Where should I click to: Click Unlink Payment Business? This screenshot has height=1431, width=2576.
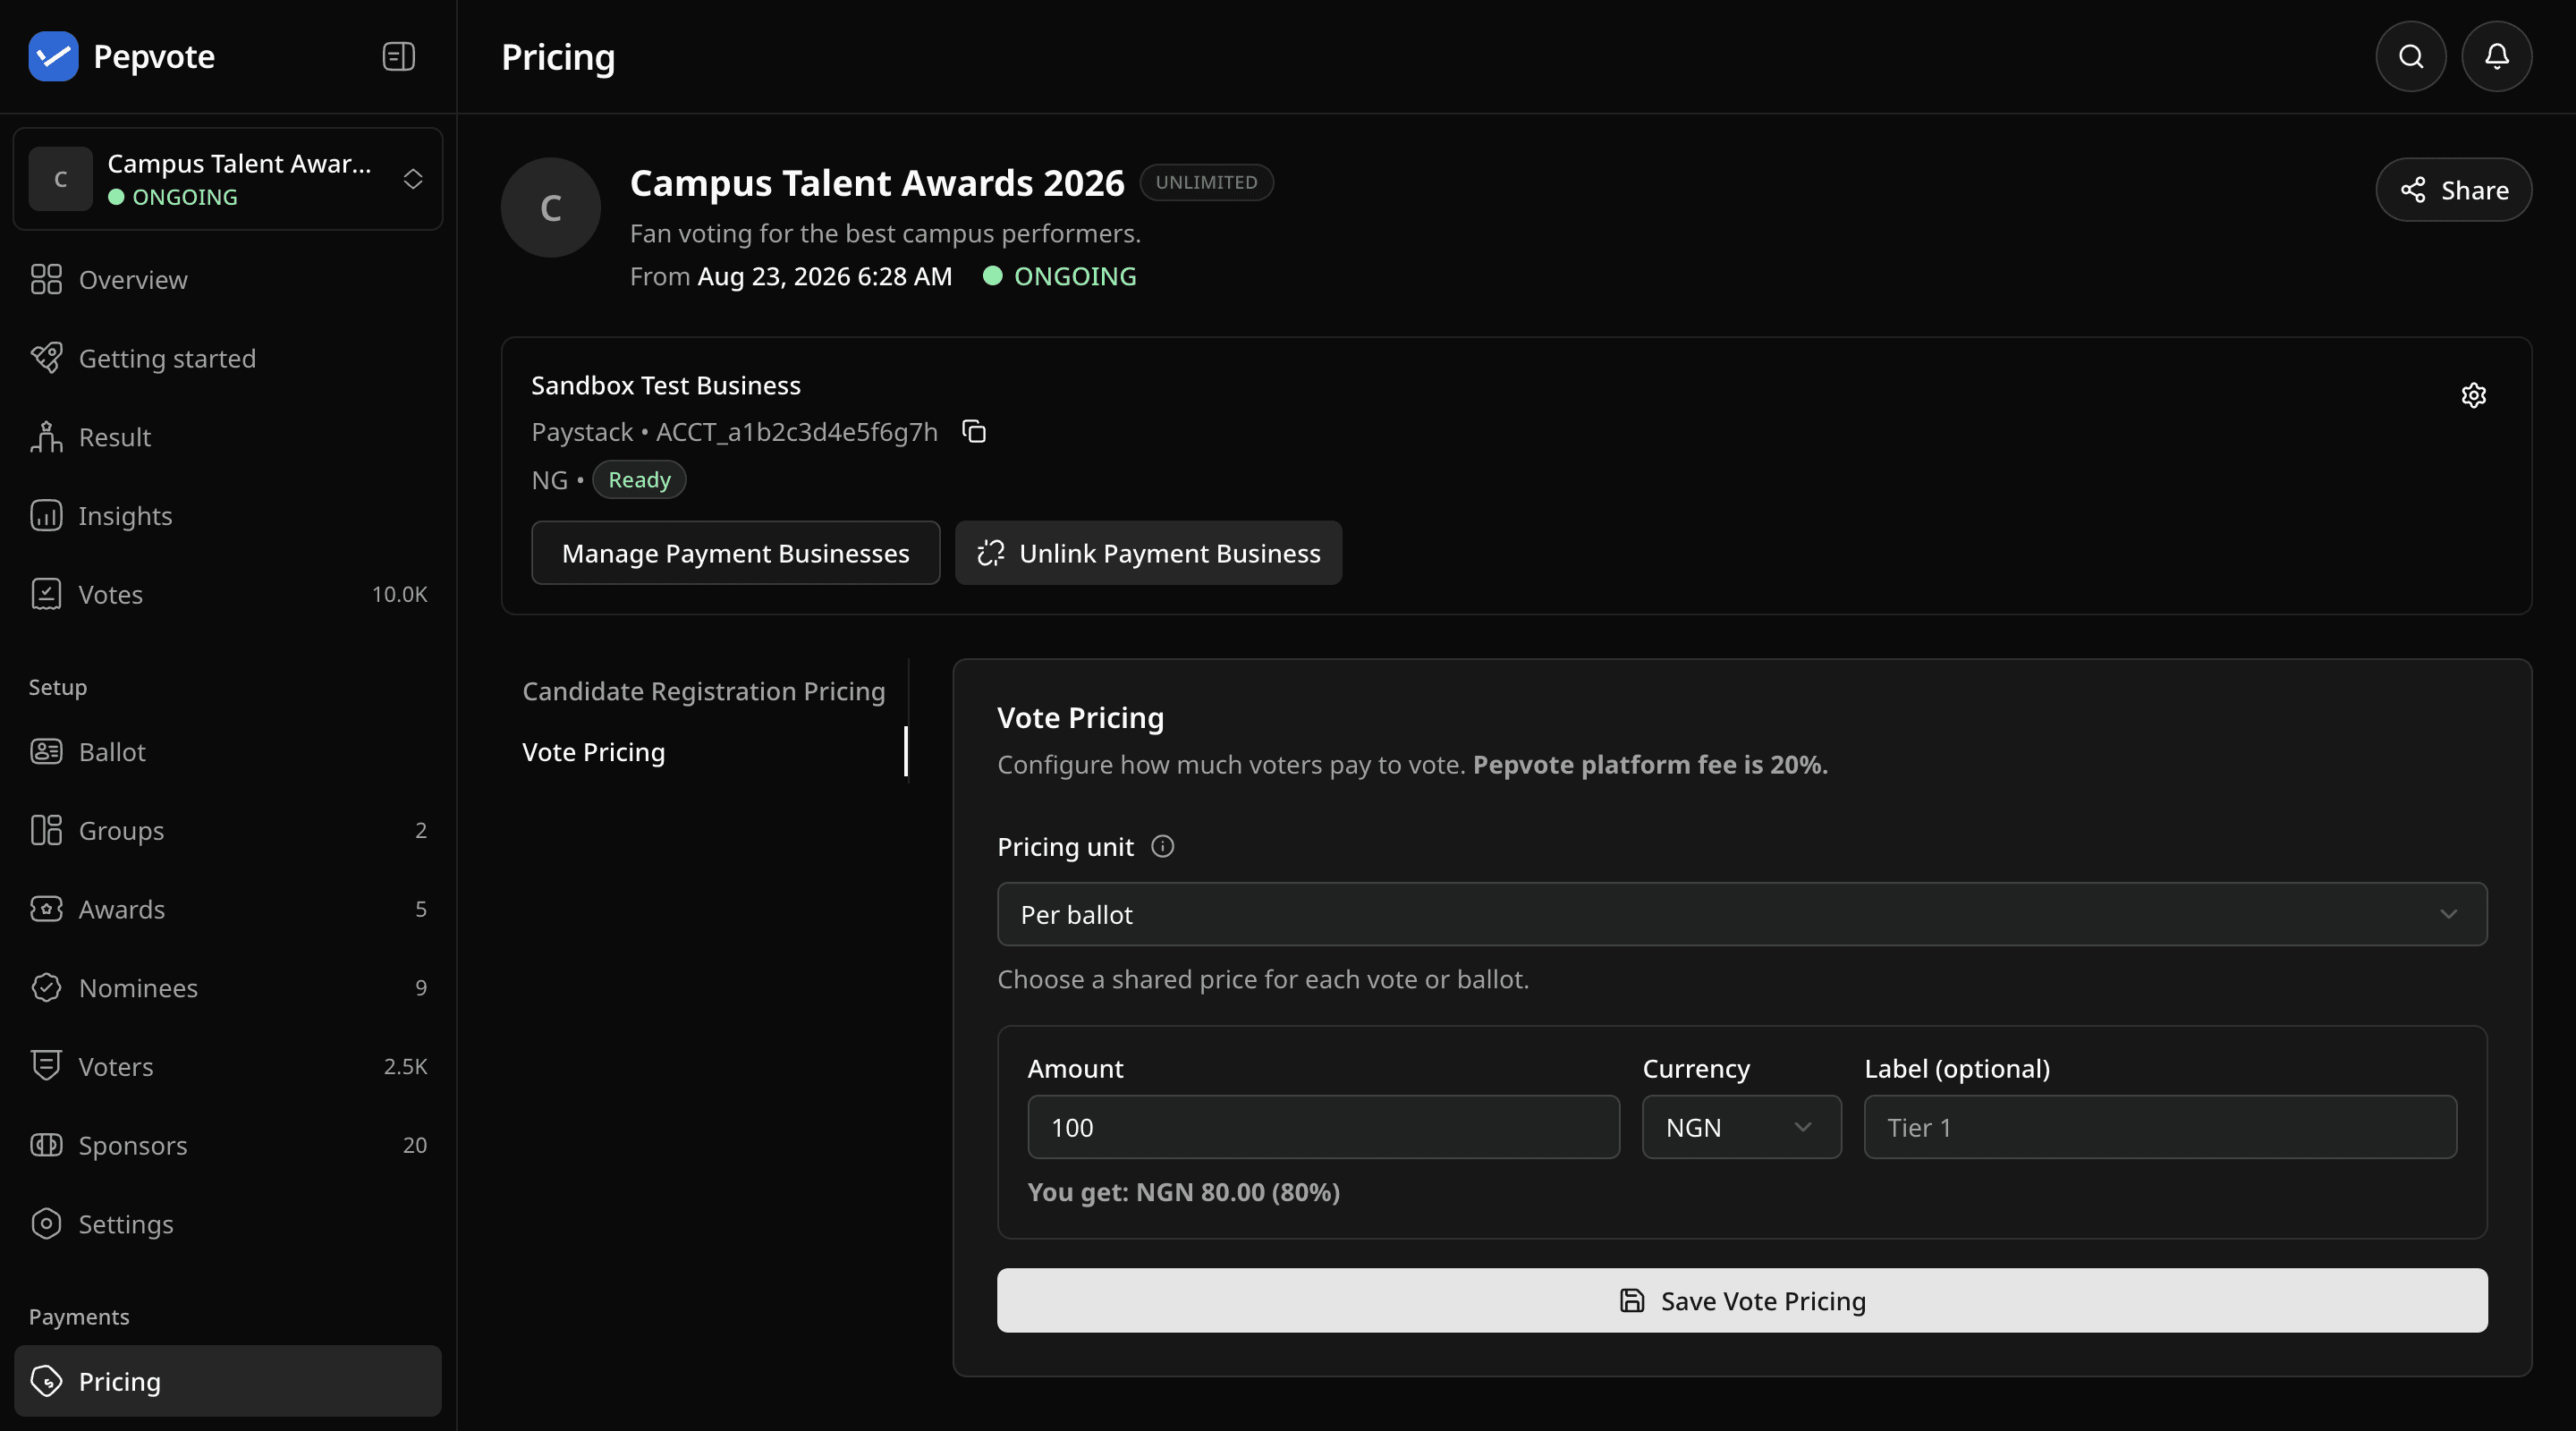[x=1148, y=553]
